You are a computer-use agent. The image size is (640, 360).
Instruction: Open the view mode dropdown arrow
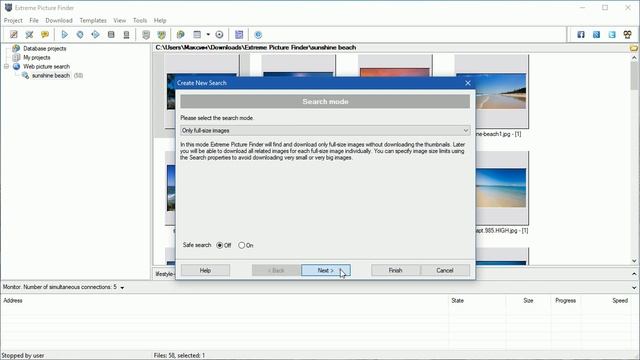[x=208, y=35]
